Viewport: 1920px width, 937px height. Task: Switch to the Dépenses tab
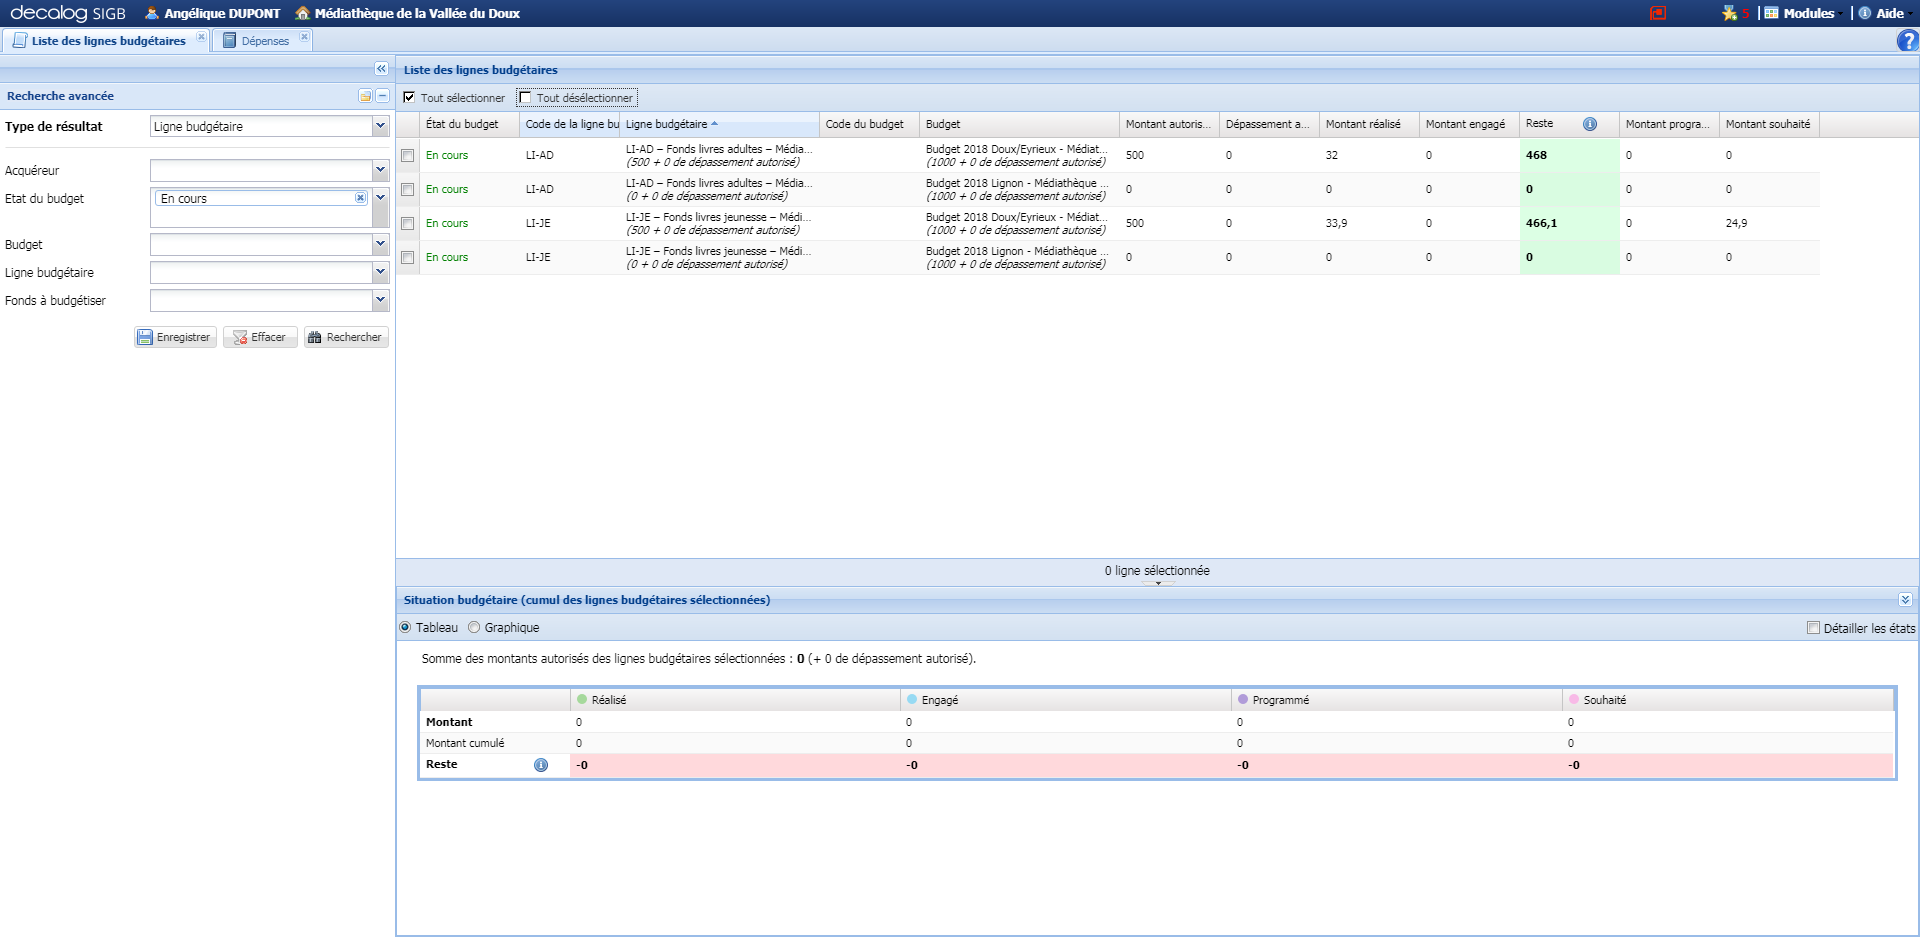[264, 41]
